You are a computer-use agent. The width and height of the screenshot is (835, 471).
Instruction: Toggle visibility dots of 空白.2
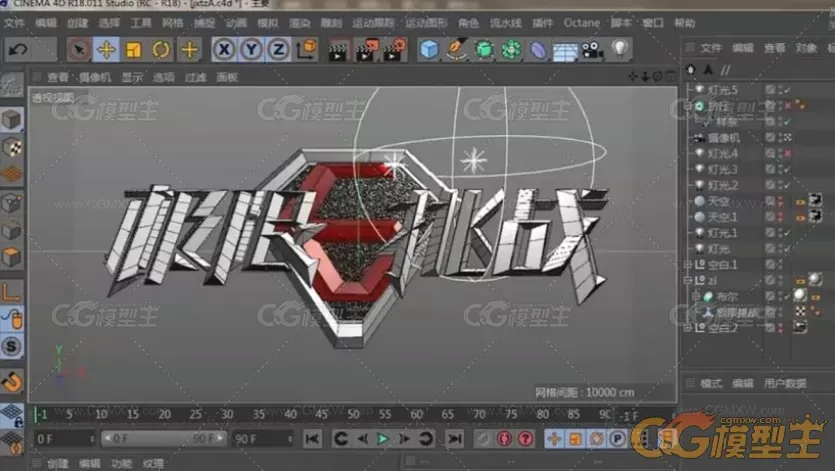(781, 328)
